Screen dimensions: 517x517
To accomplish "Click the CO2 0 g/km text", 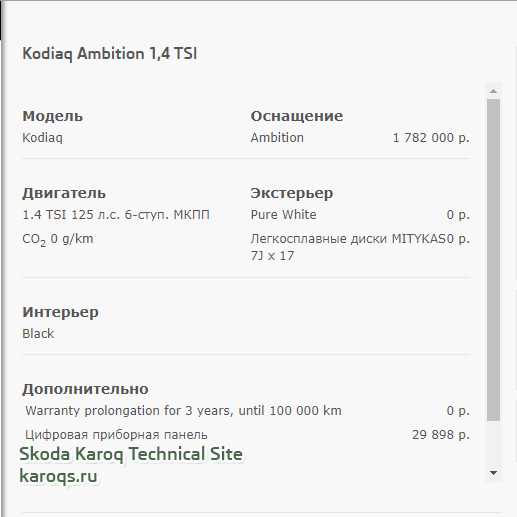I will [58, 239].
